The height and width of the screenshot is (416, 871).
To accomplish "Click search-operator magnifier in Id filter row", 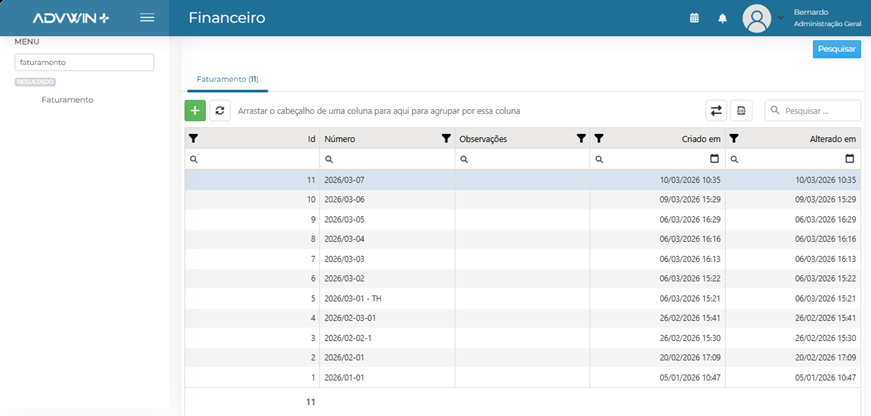I will click(193, 159).
